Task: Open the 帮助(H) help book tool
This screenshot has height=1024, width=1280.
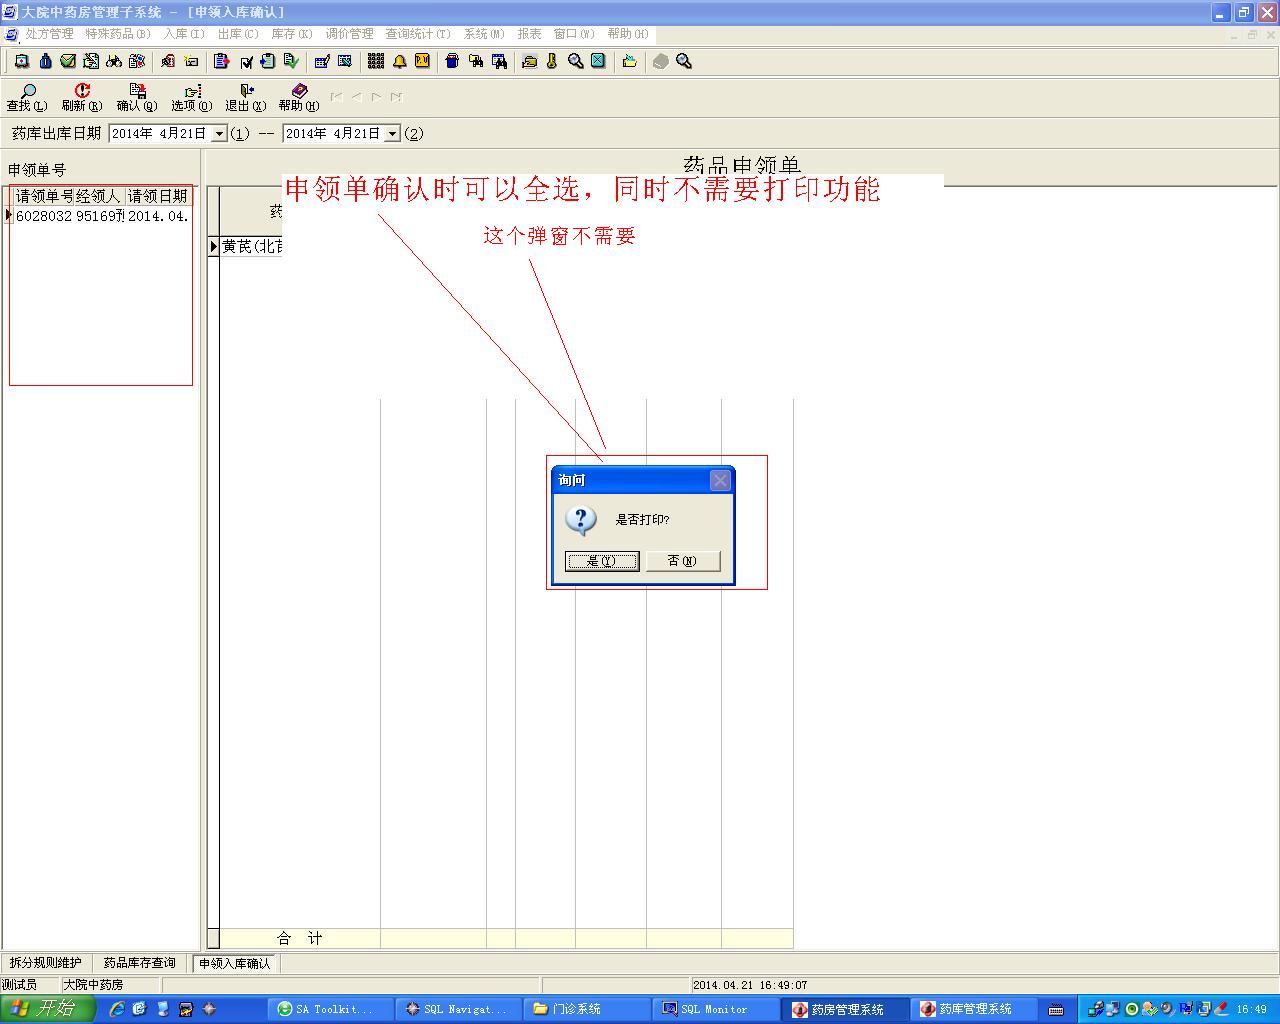Action: tap(299, 97)
